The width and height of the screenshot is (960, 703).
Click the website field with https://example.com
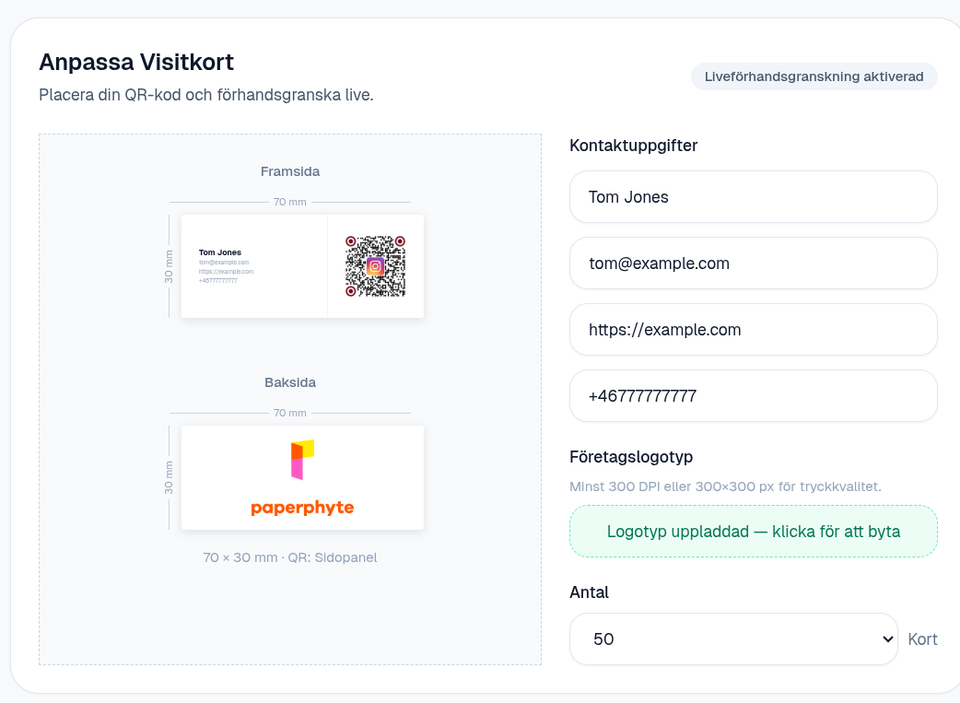pyautogui.click(x=753, y=329)
